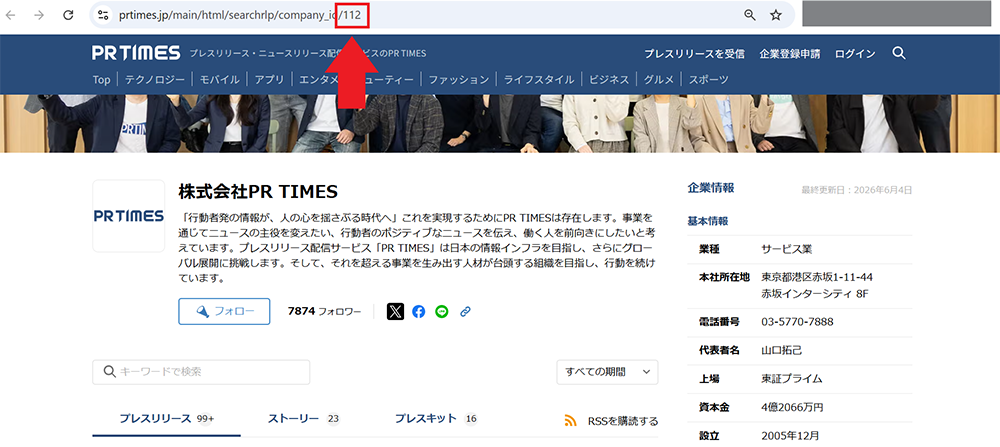Select ライフスタイル category in navigation
Screen dimensions: 1000x447
coord(538,80)
